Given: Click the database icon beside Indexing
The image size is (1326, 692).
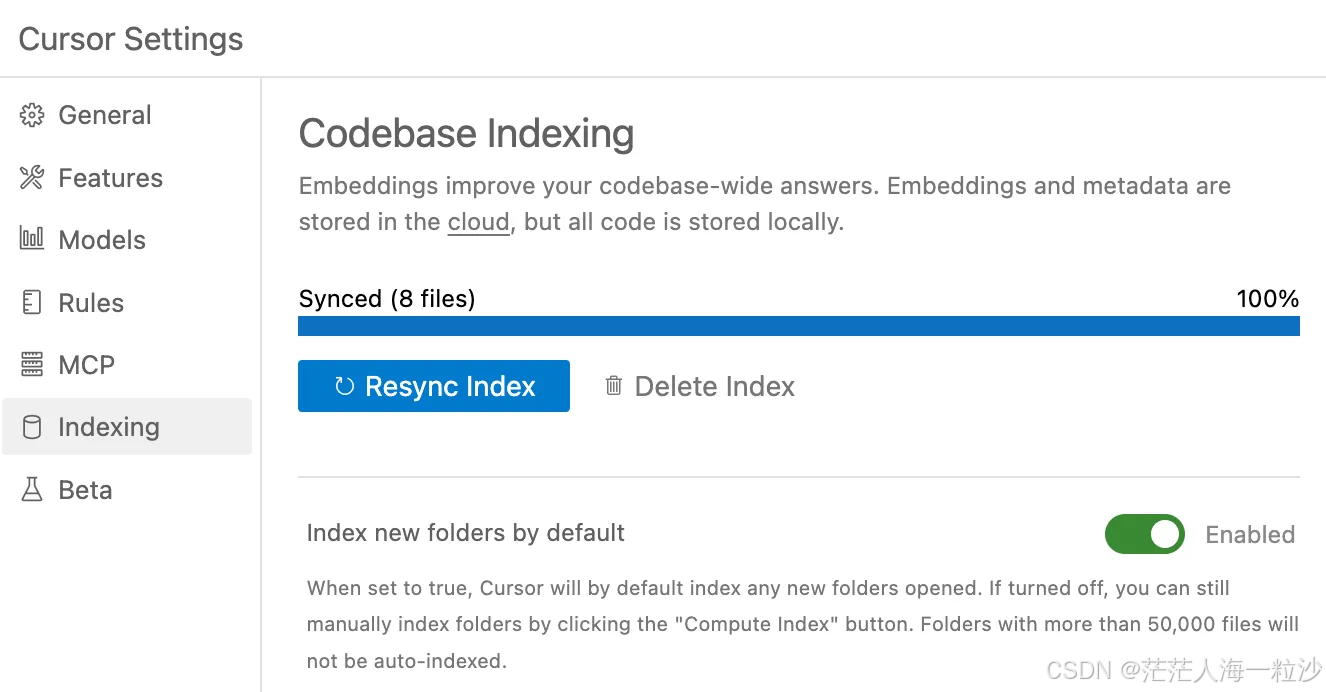Looking at the screenshot, I should (32, 427).
